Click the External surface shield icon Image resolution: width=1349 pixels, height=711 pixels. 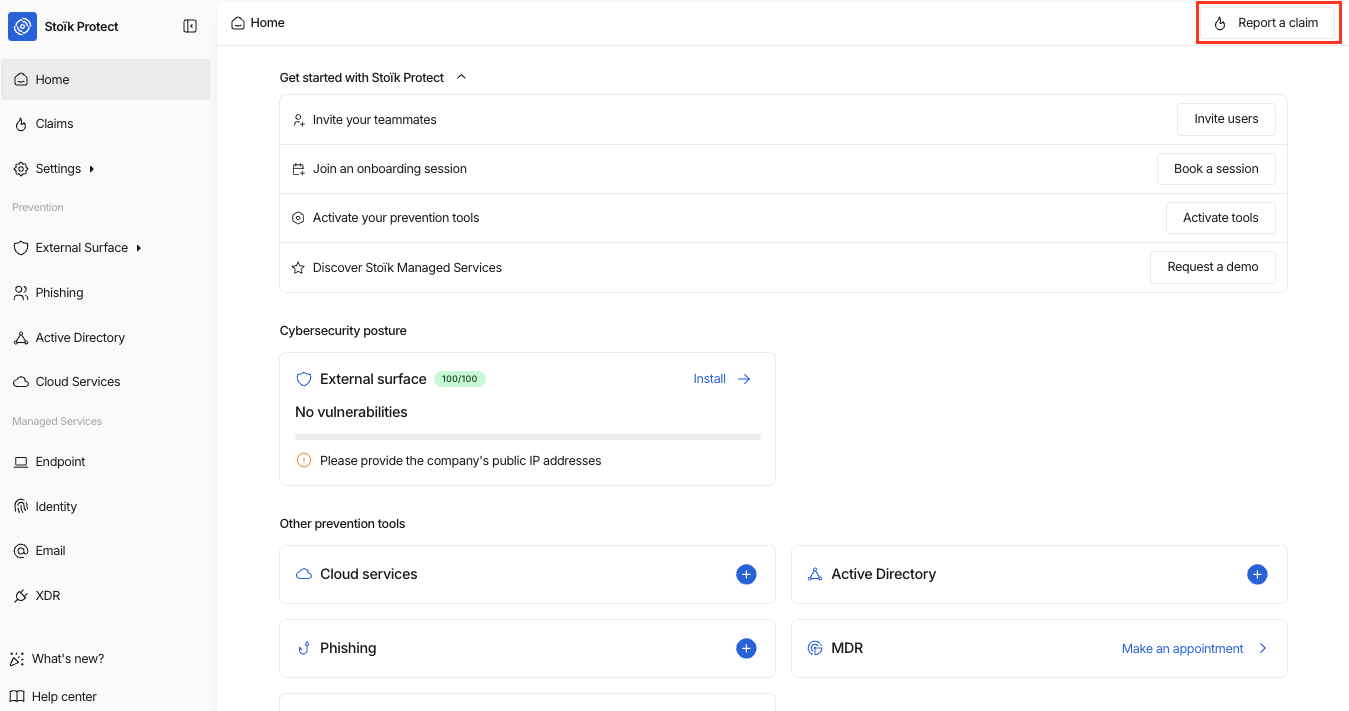click(x=304, y=379)
